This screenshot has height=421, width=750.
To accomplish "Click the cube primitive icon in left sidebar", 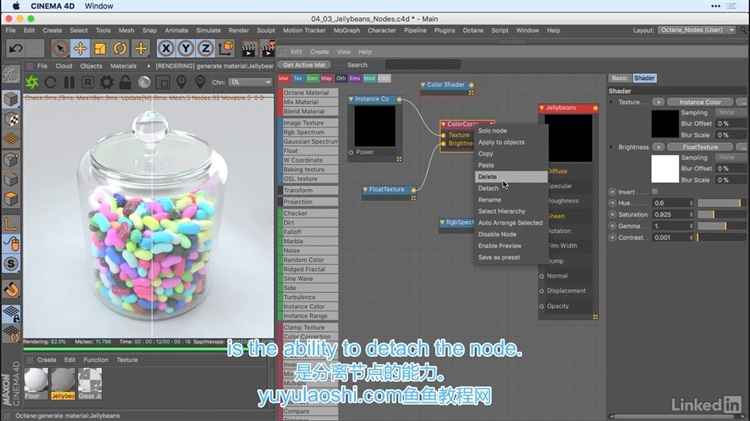I will [11, 100].
